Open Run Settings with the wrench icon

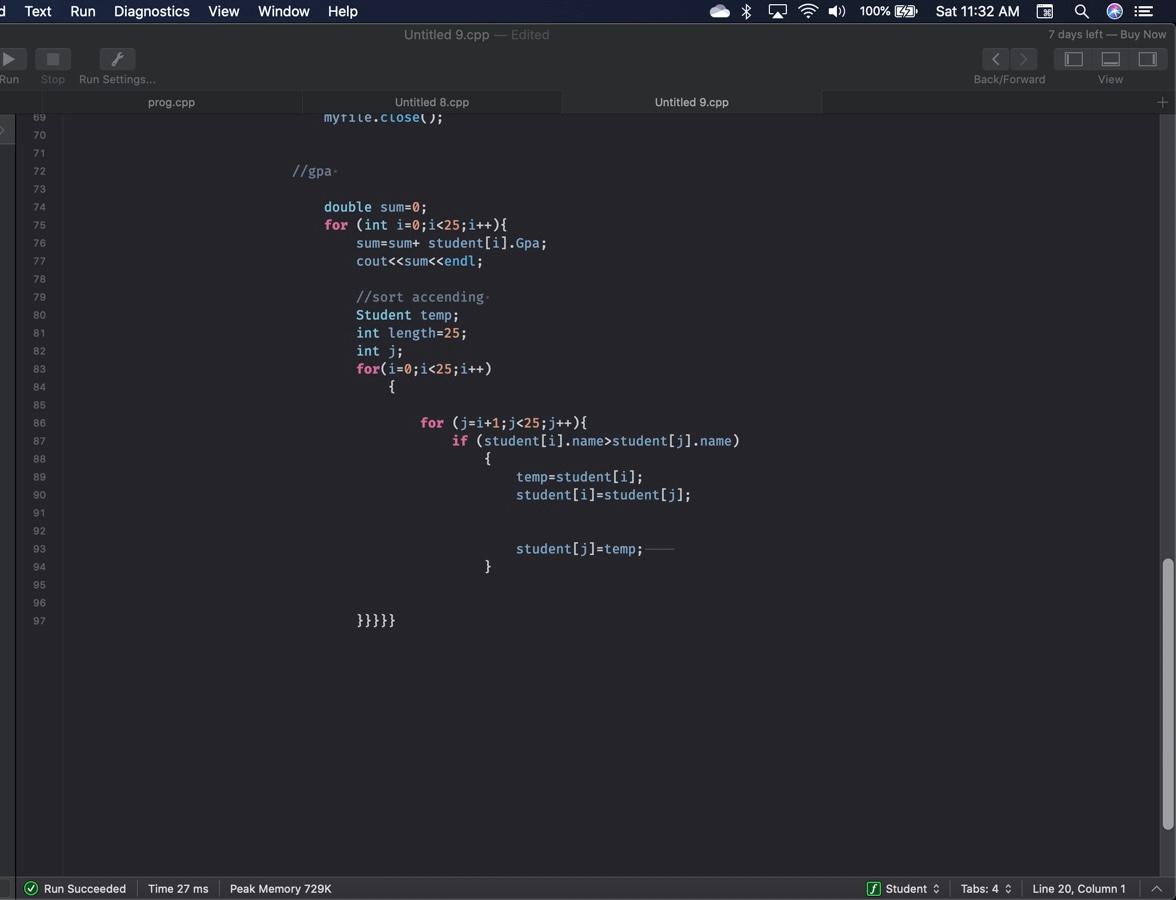[x=116, y=59]
